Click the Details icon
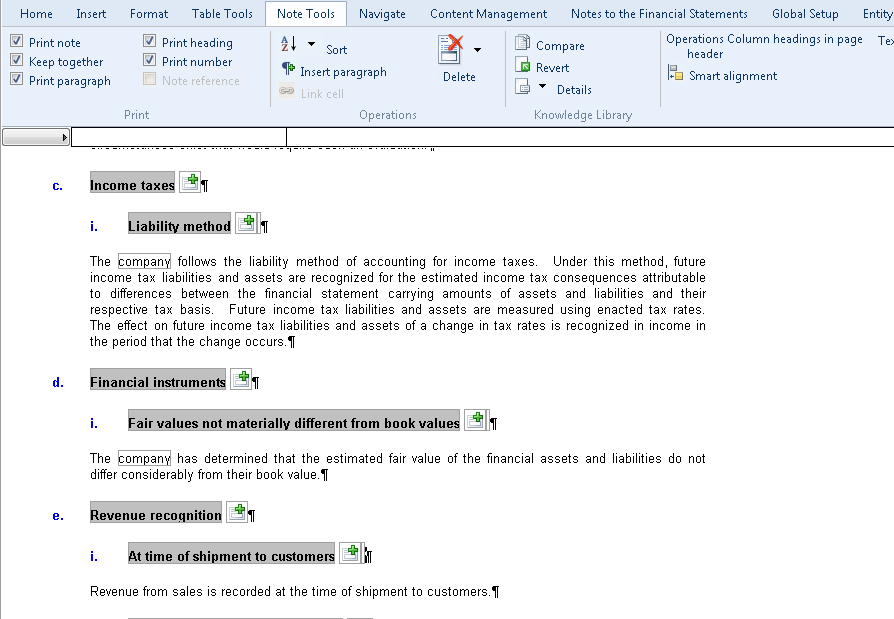 point(522,86)
